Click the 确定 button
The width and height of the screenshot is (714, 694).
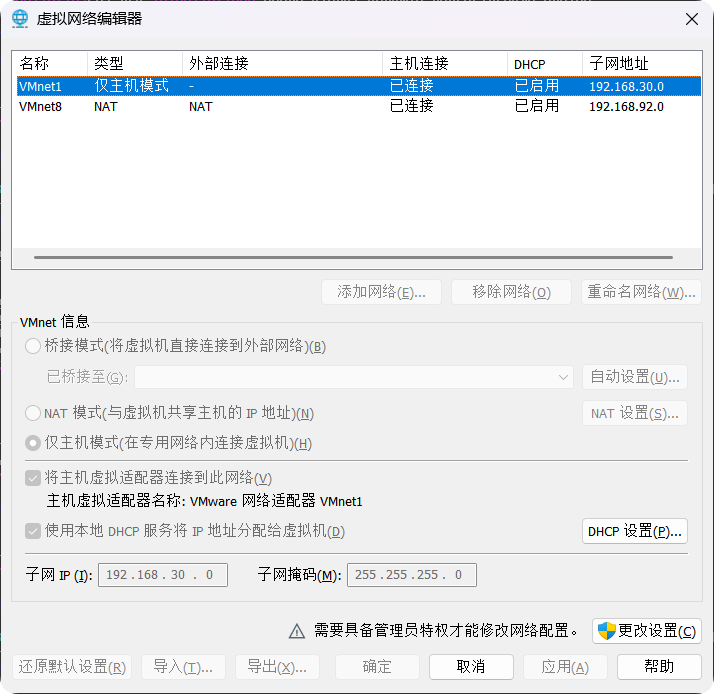pyautogui.click(x=377, y=667)
